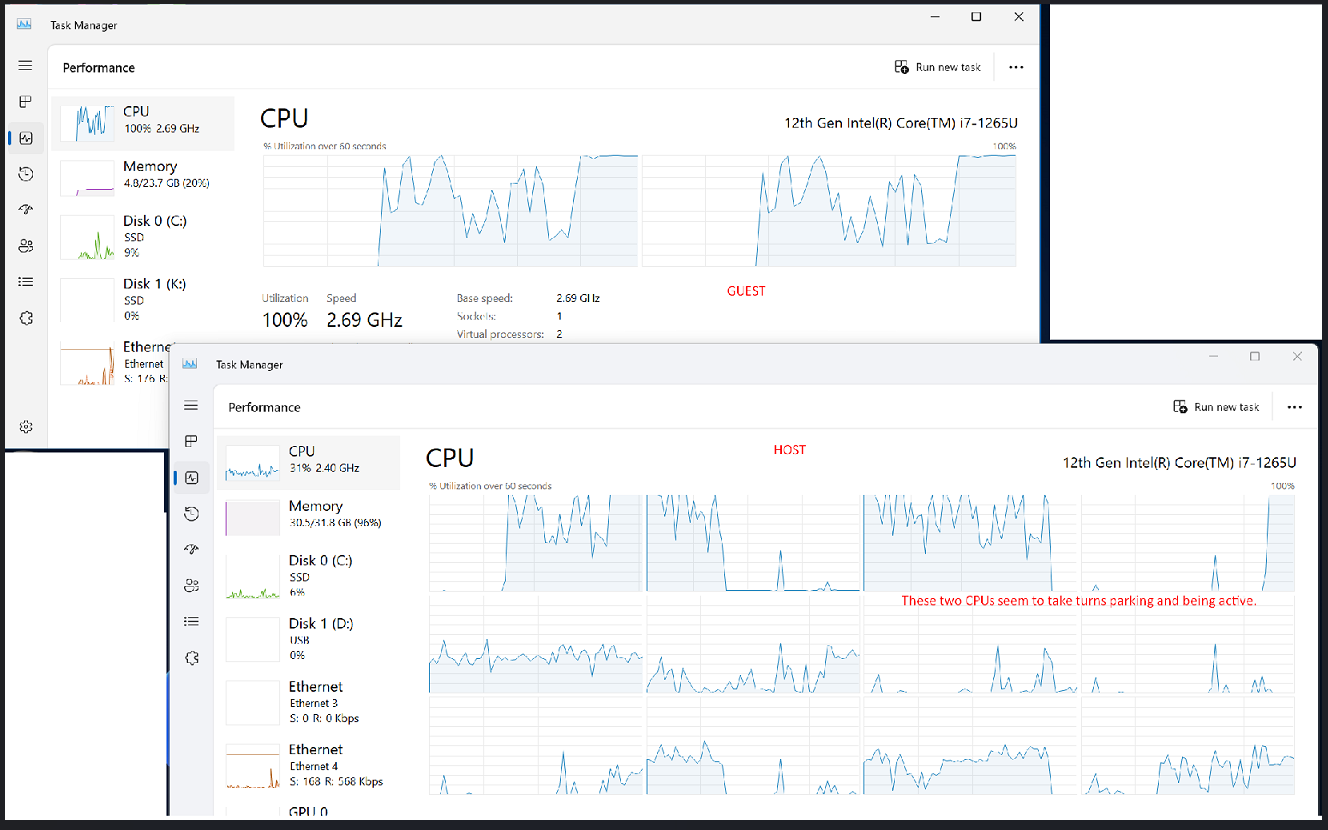Select GPU 0 entry in host Task Manager
The height and width of the screenshot is (830, 1328).
pyautogui.click(x=308, y=811)
